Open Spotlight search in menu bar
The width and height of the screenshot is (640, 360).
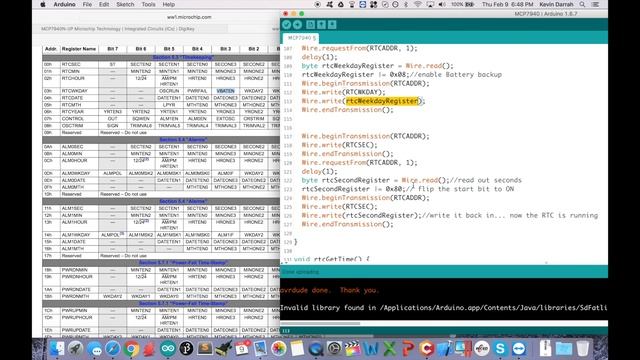582,4
